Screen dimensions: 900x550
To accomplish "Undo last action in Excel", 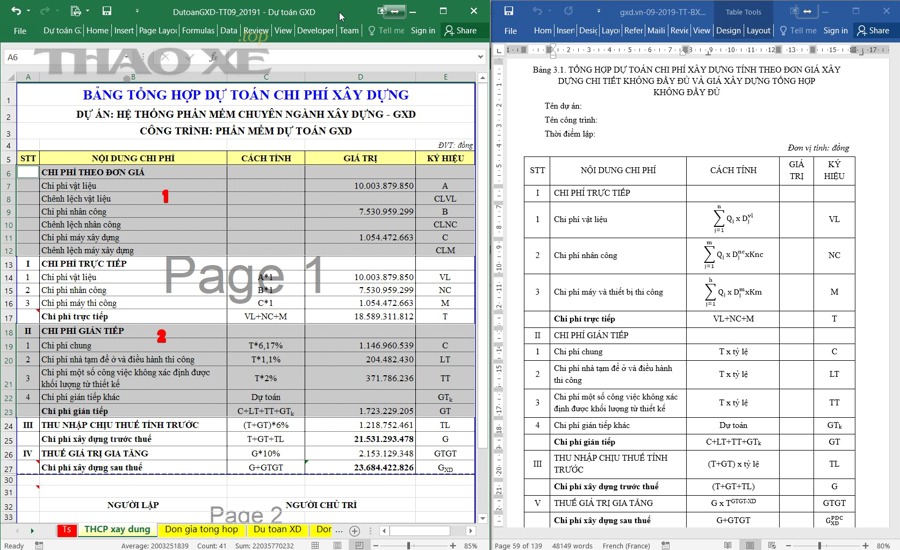I will tap(16, 11).
